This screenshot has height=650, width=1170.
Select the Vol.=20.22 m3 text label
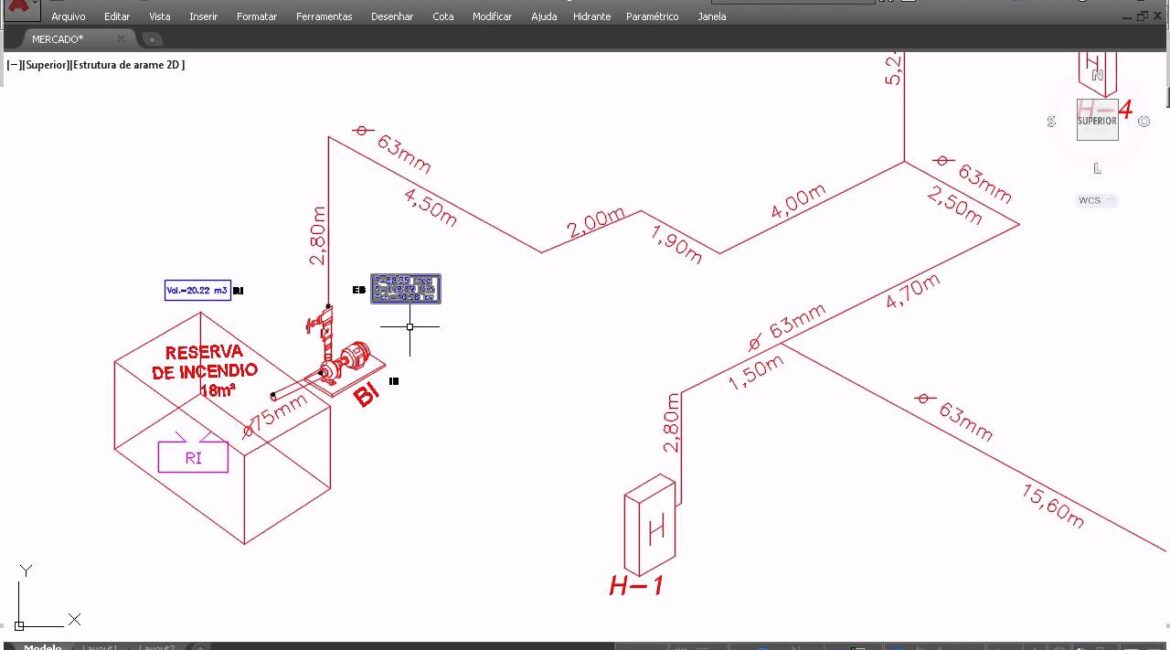[197, 290]
